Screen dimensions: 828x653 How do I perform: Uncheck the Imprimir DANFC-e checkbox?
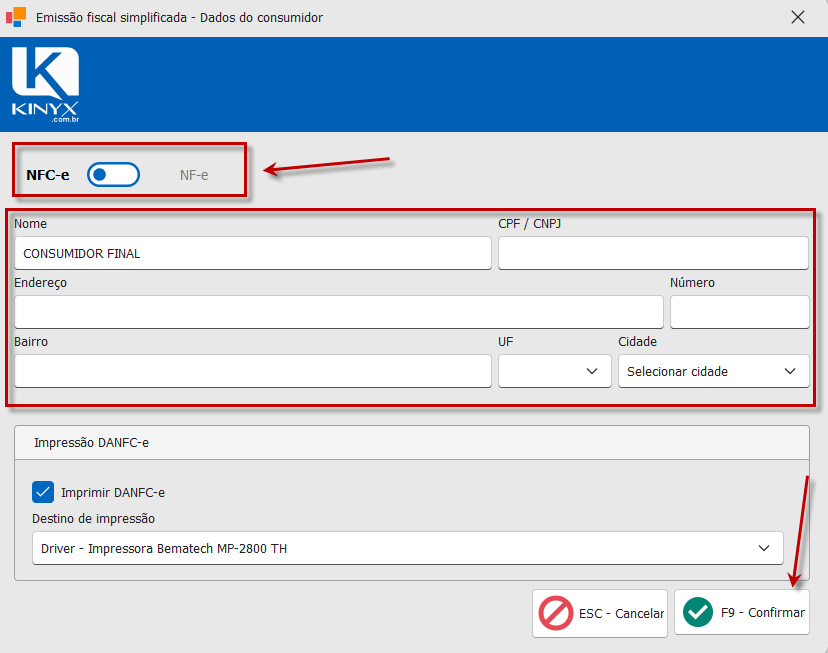pyautogui.click(x=43, y=492)
